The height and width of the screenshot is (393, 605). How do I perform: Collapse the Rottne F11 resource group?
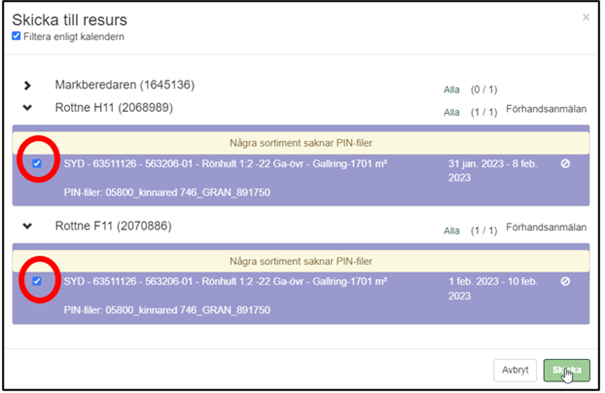tap(27, 226)
